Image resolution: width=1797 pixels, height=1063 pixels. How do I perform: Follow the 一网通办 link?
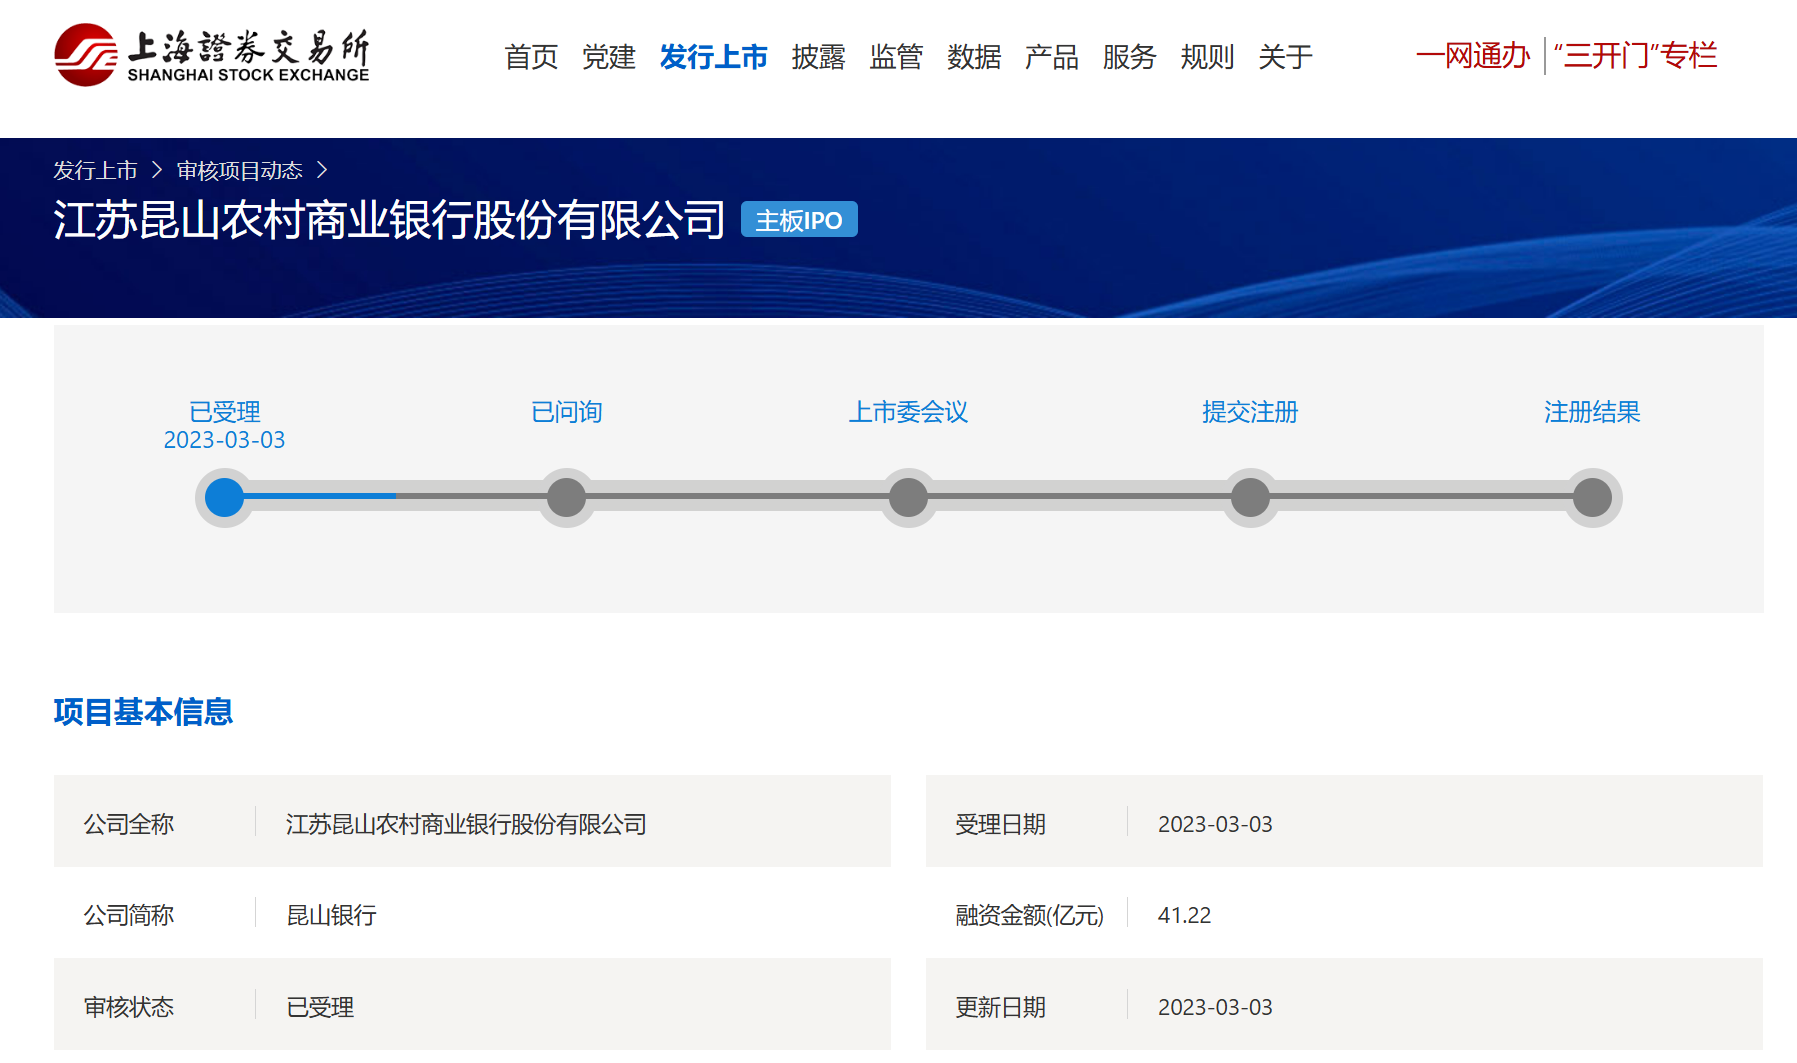1473,56
